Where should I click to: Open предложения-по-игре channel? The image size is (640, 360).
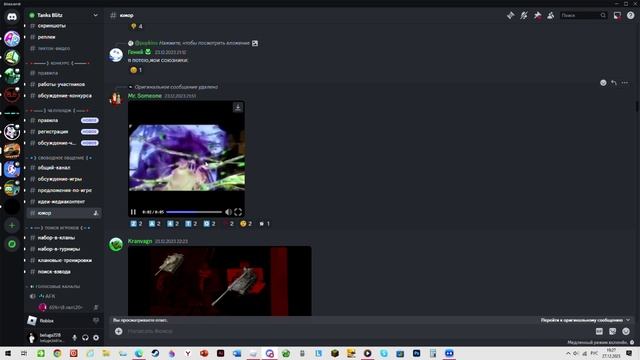64,191
